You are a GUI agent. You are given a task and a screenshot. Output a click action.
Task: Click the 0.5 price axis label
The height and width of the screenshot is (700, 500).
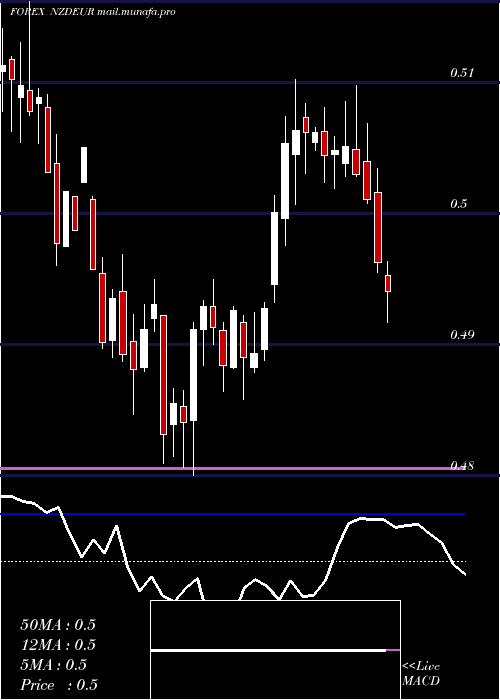coord(458,204)
